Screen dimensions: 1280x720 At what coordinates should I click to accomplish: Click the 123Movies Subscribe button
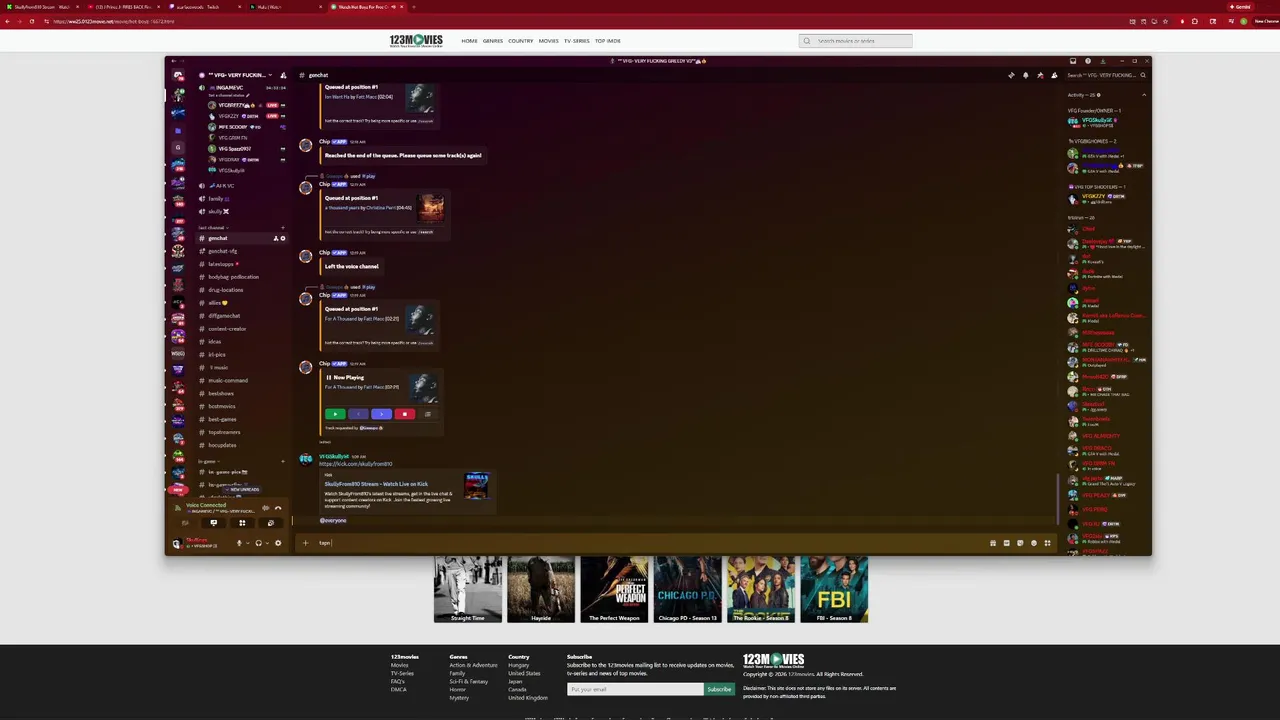coord(719,689)
